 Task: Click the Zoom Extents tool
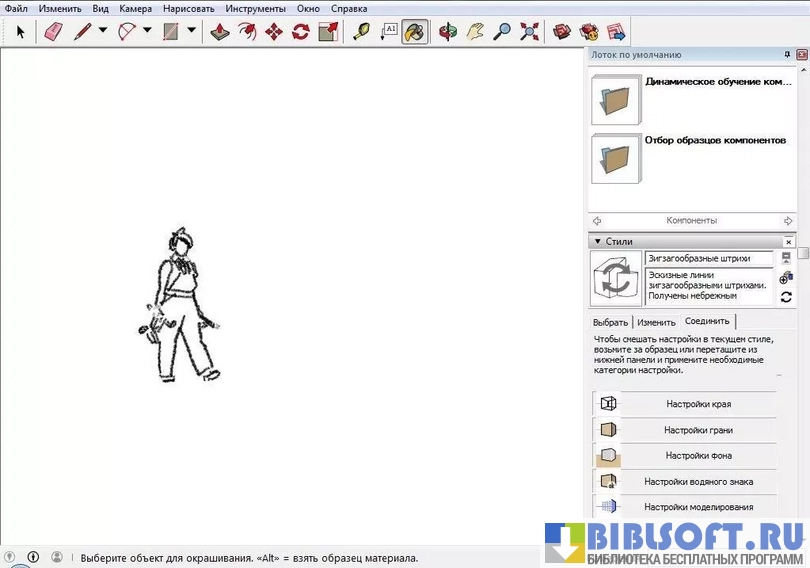(x=528, y=31)
